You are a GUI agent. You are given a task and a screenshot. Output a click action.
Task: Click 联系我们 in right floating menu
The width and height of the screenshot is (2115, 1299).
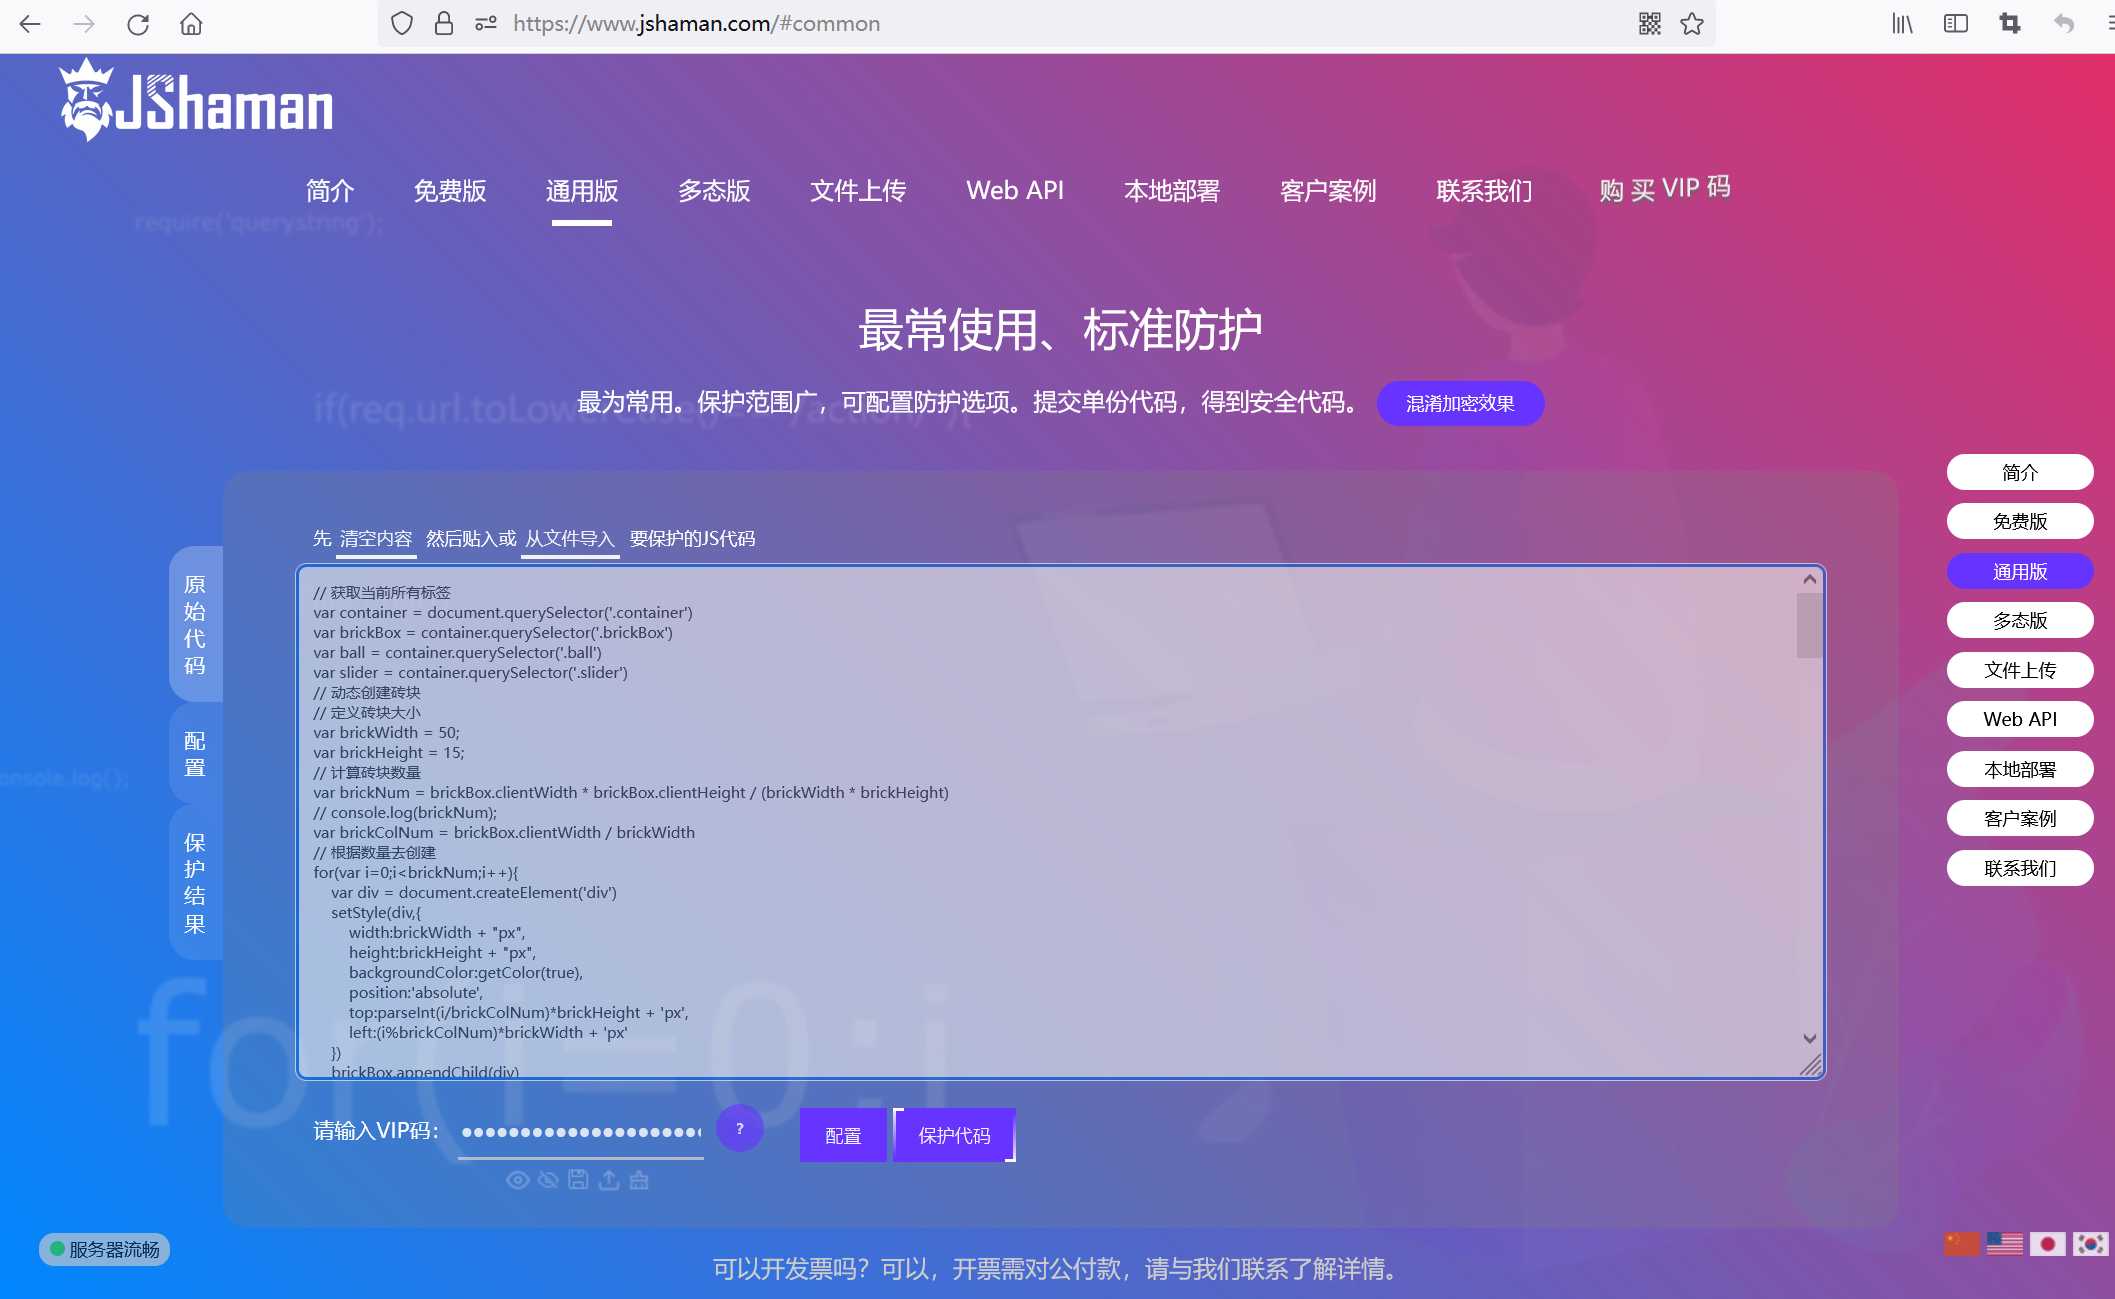coord(2020,868)
